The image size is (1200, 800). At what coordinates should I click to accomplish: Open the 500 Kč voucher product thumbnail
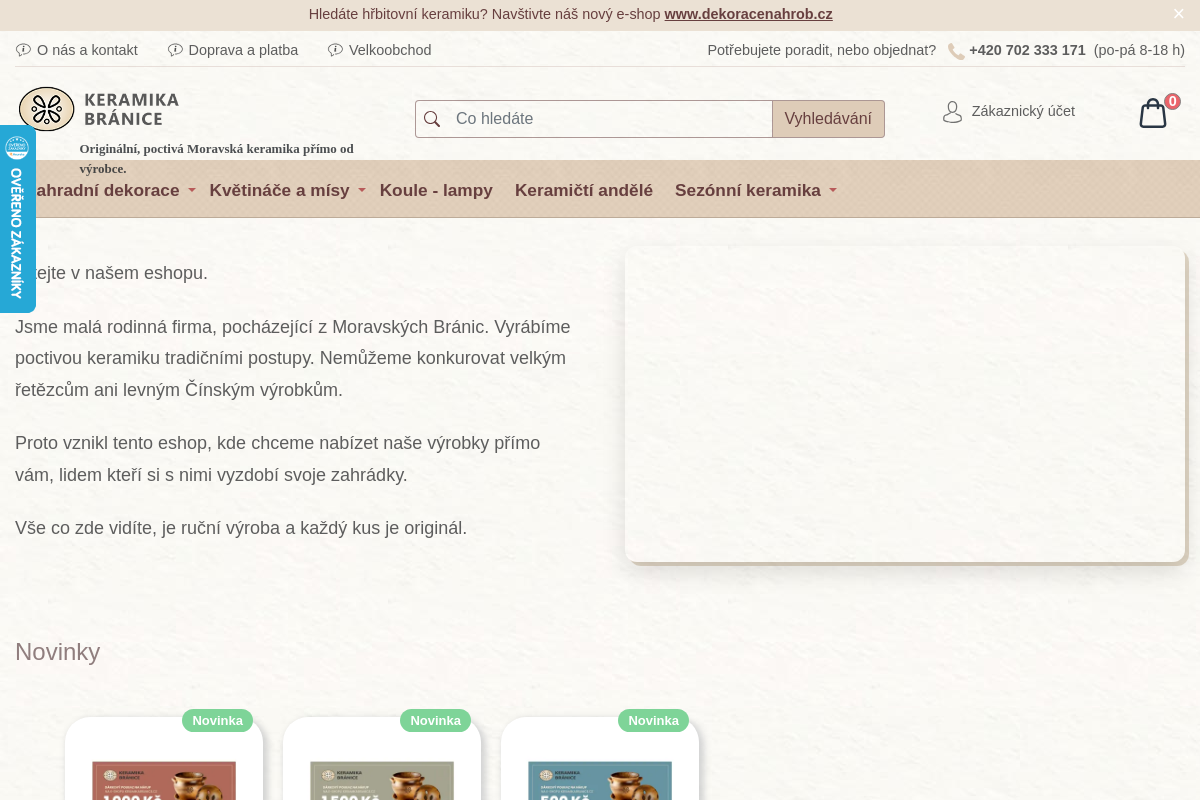click(x=600, y=780)
